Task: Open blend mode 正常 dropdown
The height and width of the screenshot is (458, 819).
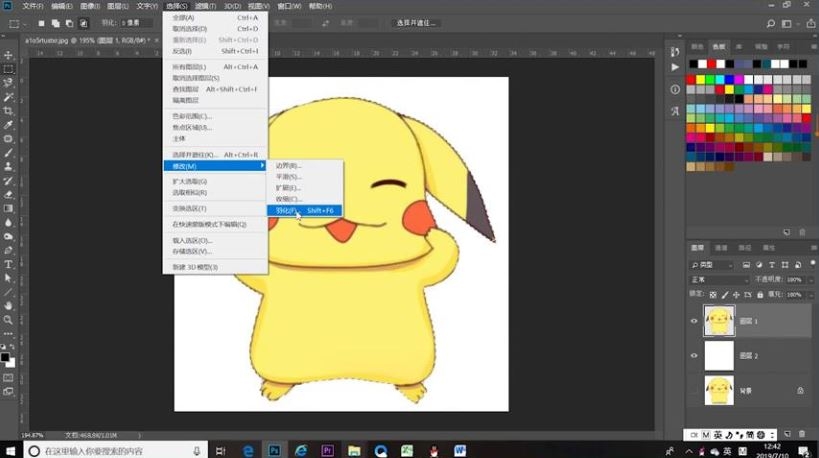Action: click(x=720, y=280)
